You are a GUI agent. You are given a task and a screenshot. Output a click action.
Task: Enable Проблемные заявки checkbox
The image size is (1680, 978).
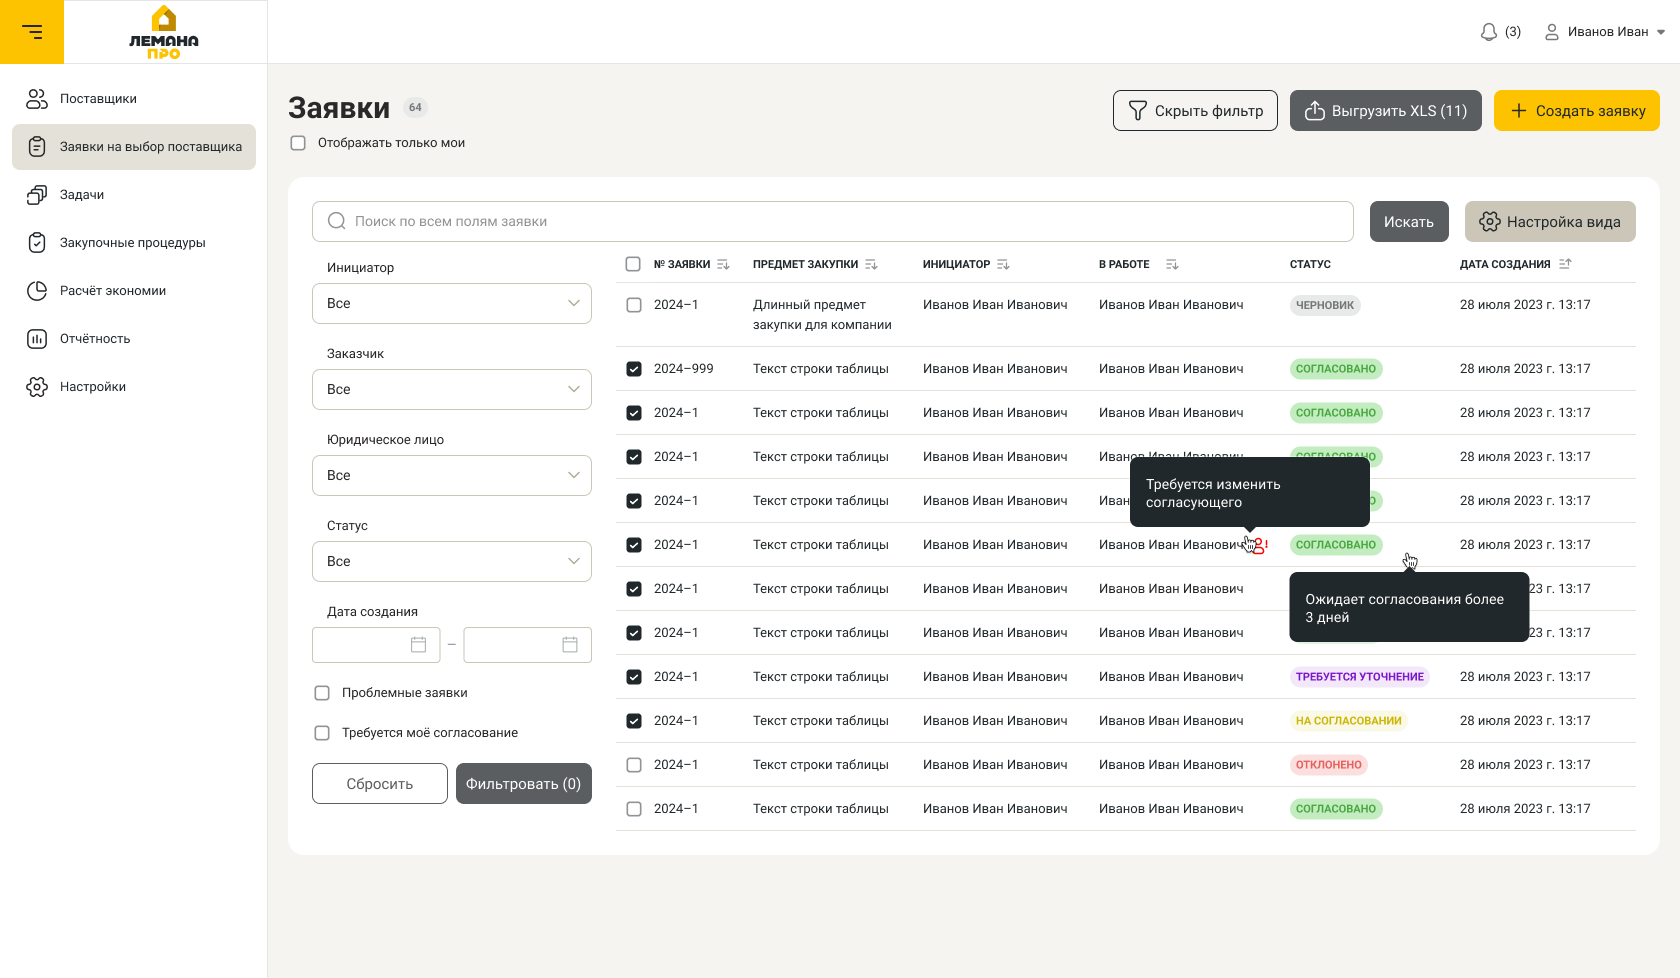(322, 693)
